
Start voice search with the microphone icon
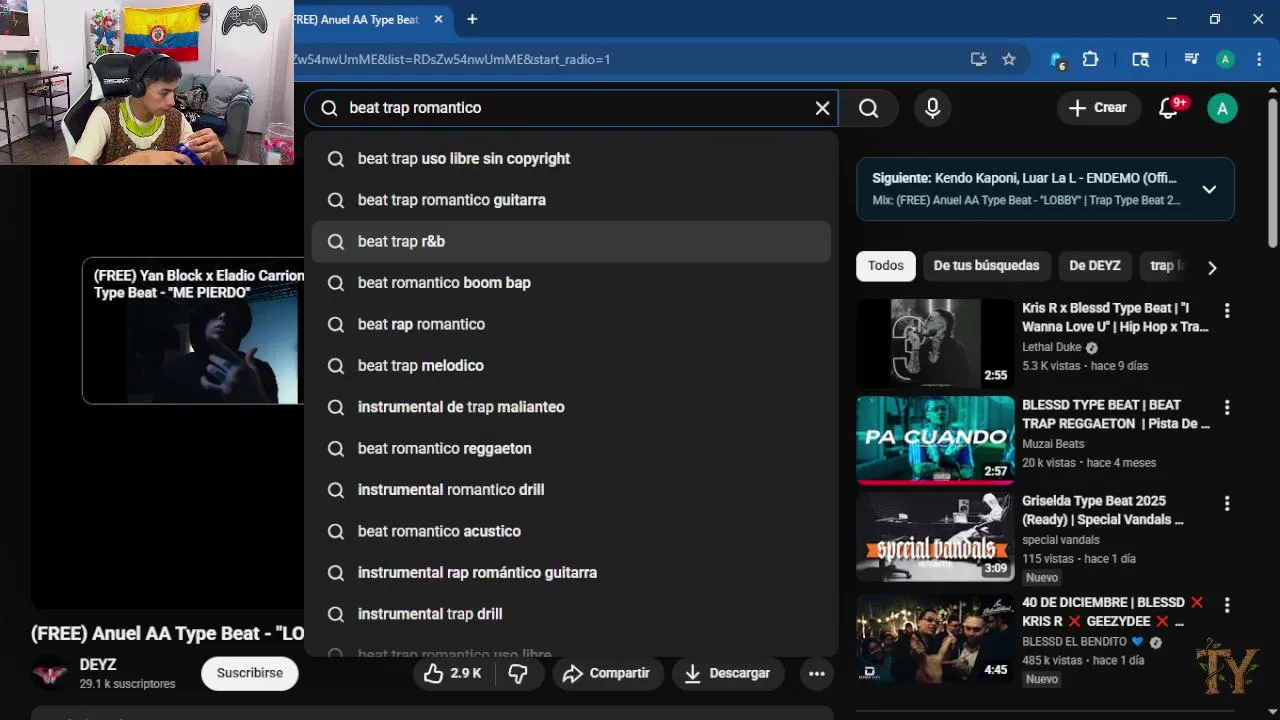pyautogui.click(x=932, y=108)
